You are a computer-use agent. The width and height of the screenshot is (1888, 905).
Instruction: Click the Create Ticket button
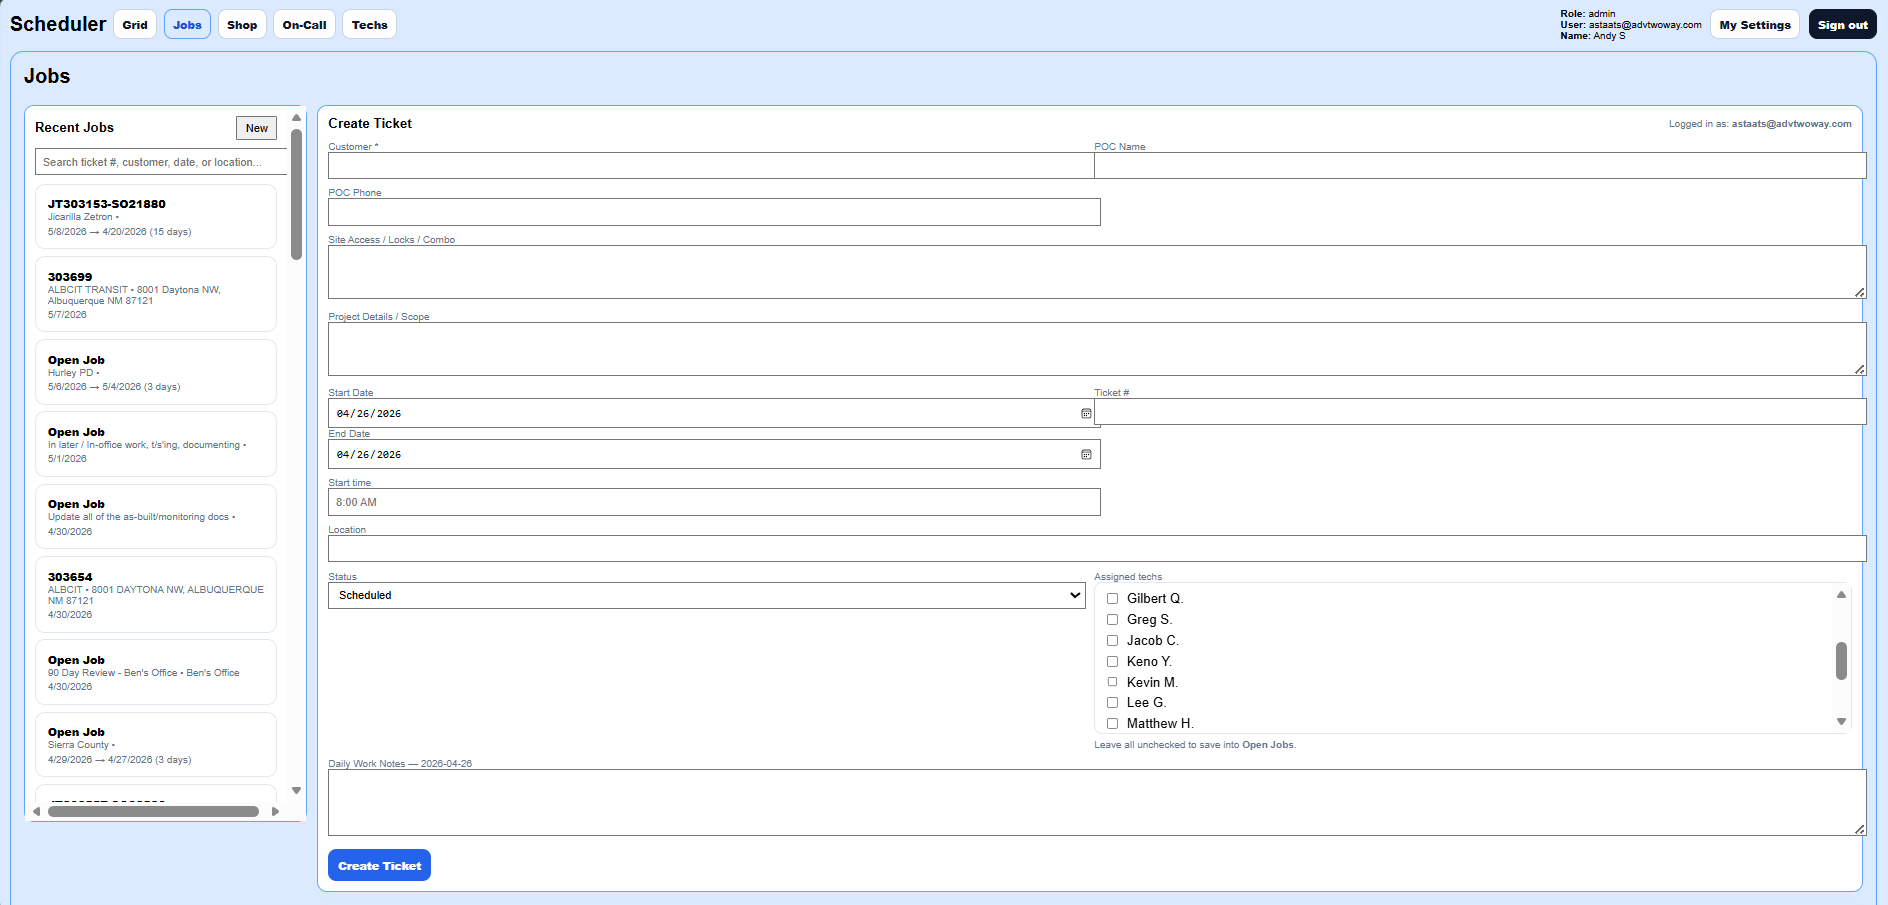[379, 864]
